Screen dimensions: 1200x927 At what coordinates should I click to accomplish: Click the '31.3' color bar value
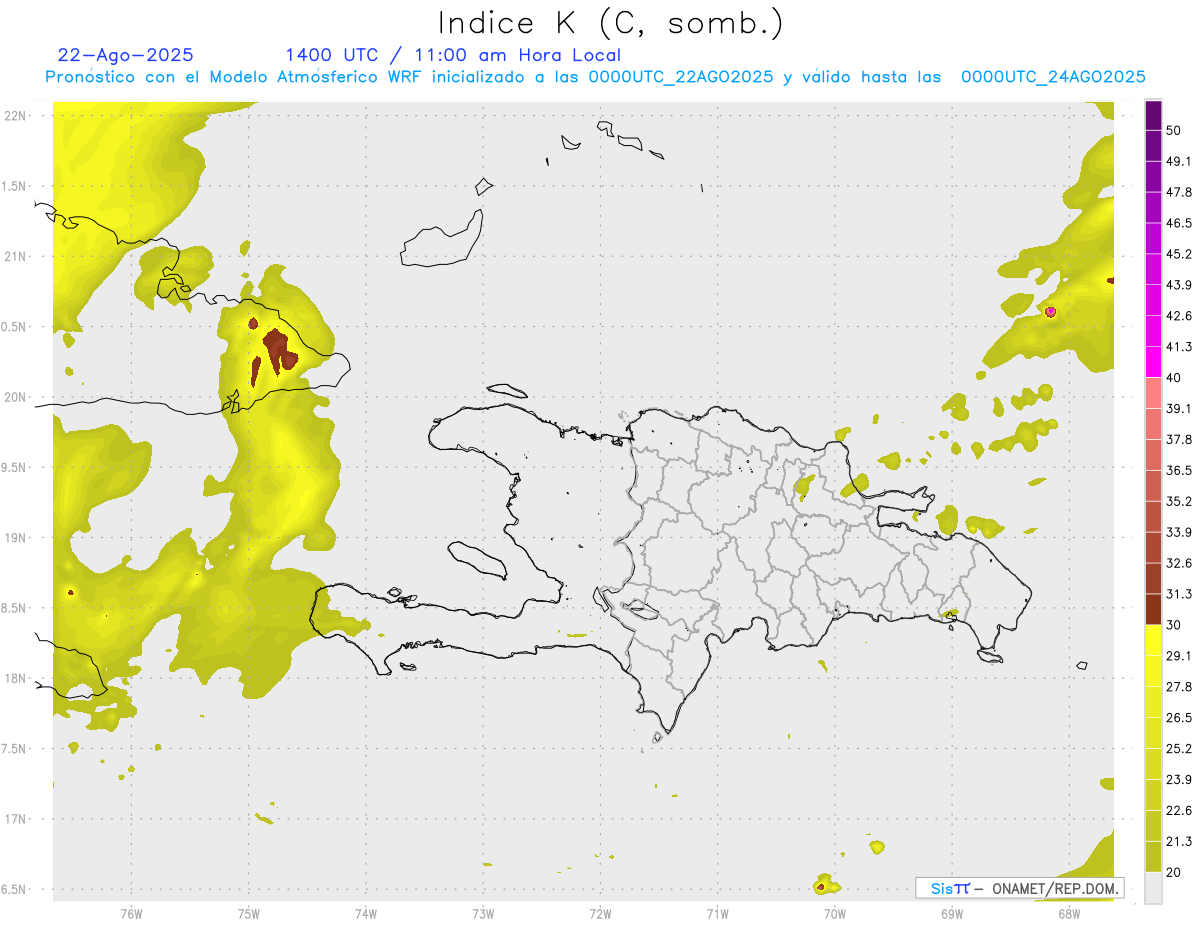click(1180, 594)
